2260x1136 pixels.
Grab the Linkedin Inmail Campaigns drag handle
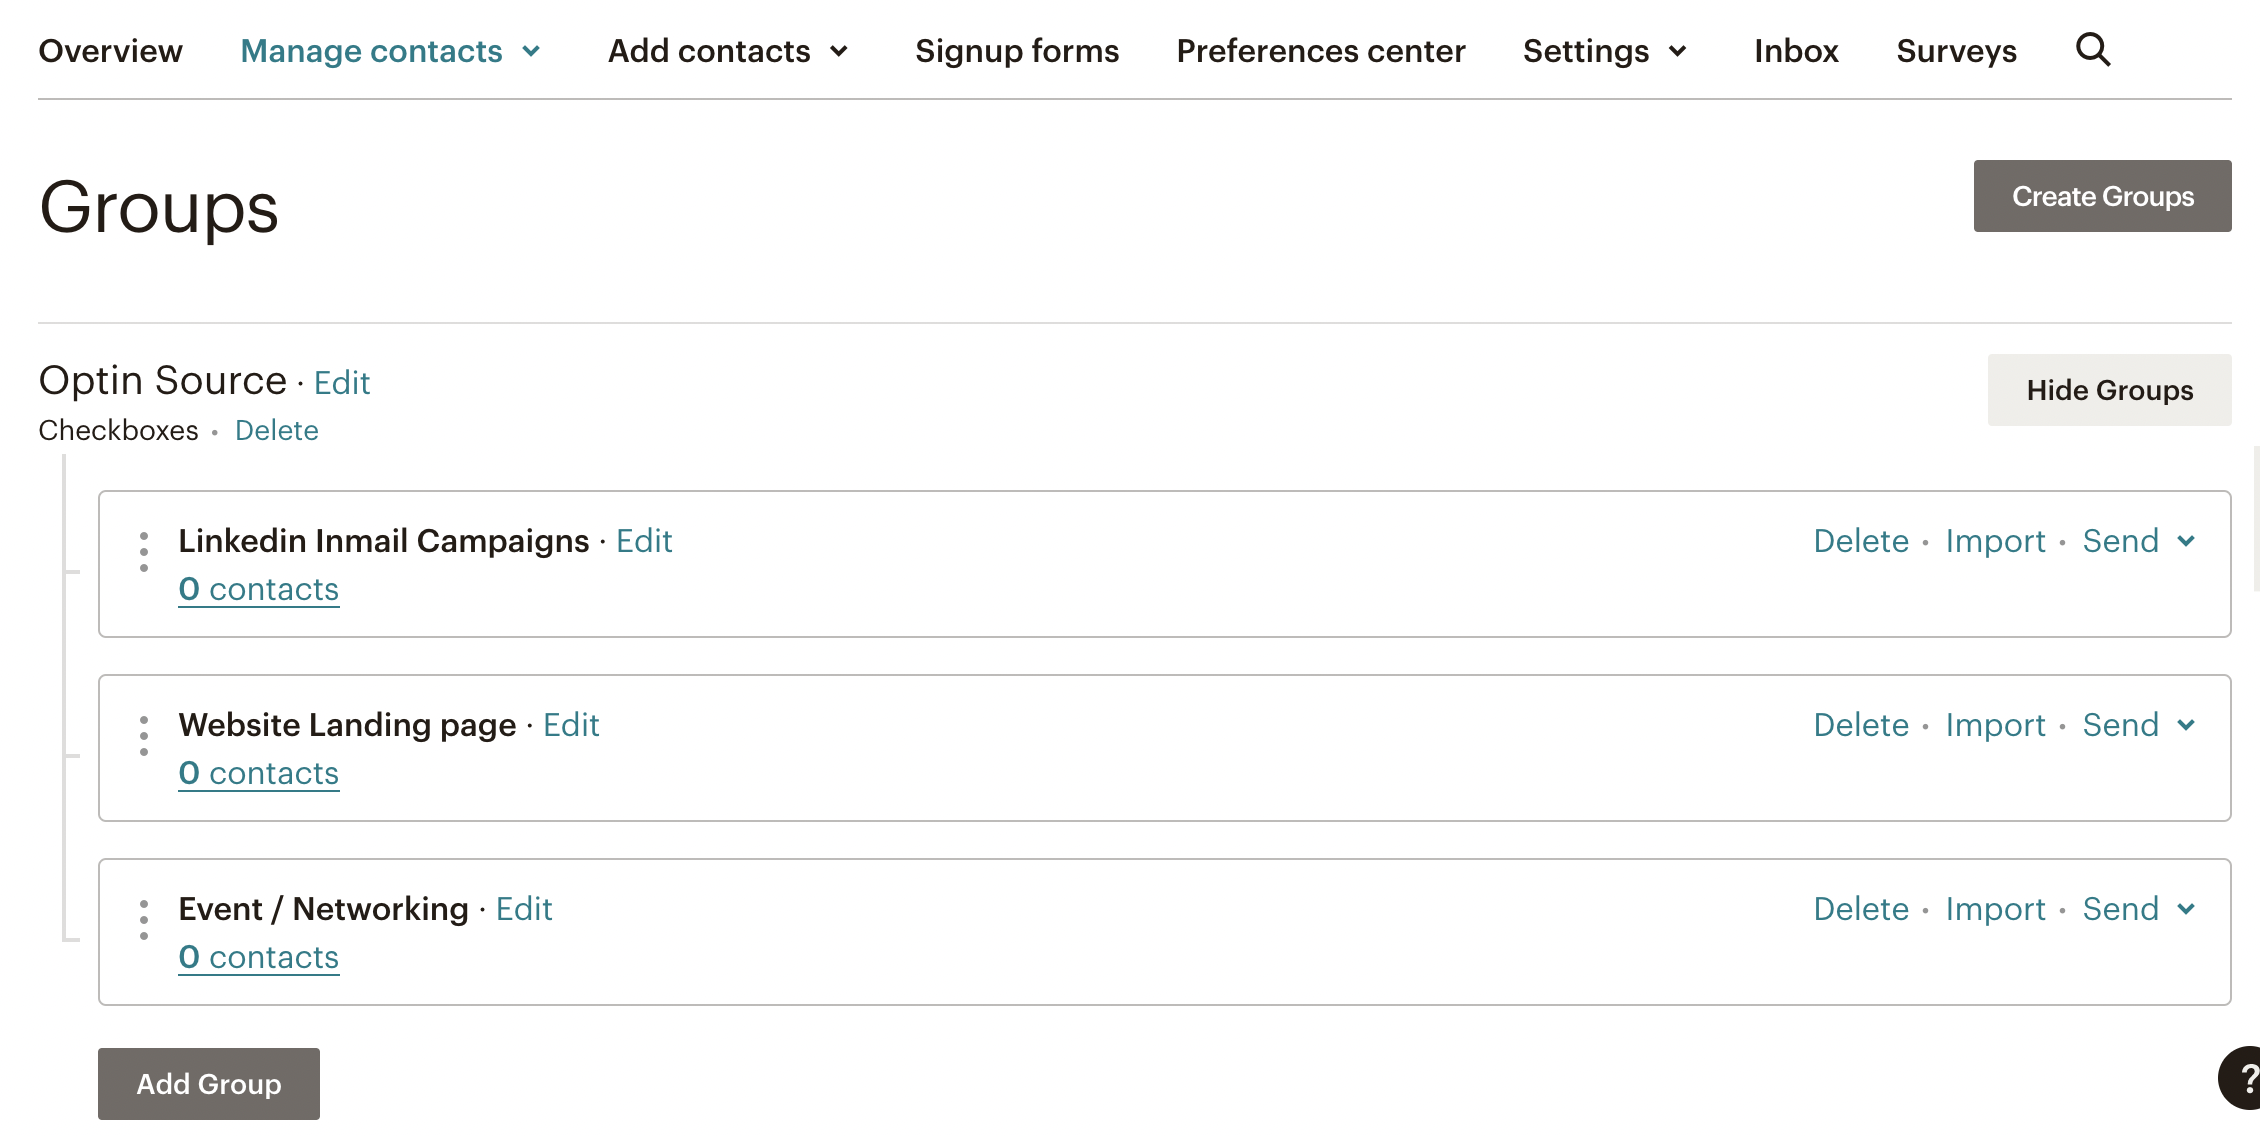[144, 552]
